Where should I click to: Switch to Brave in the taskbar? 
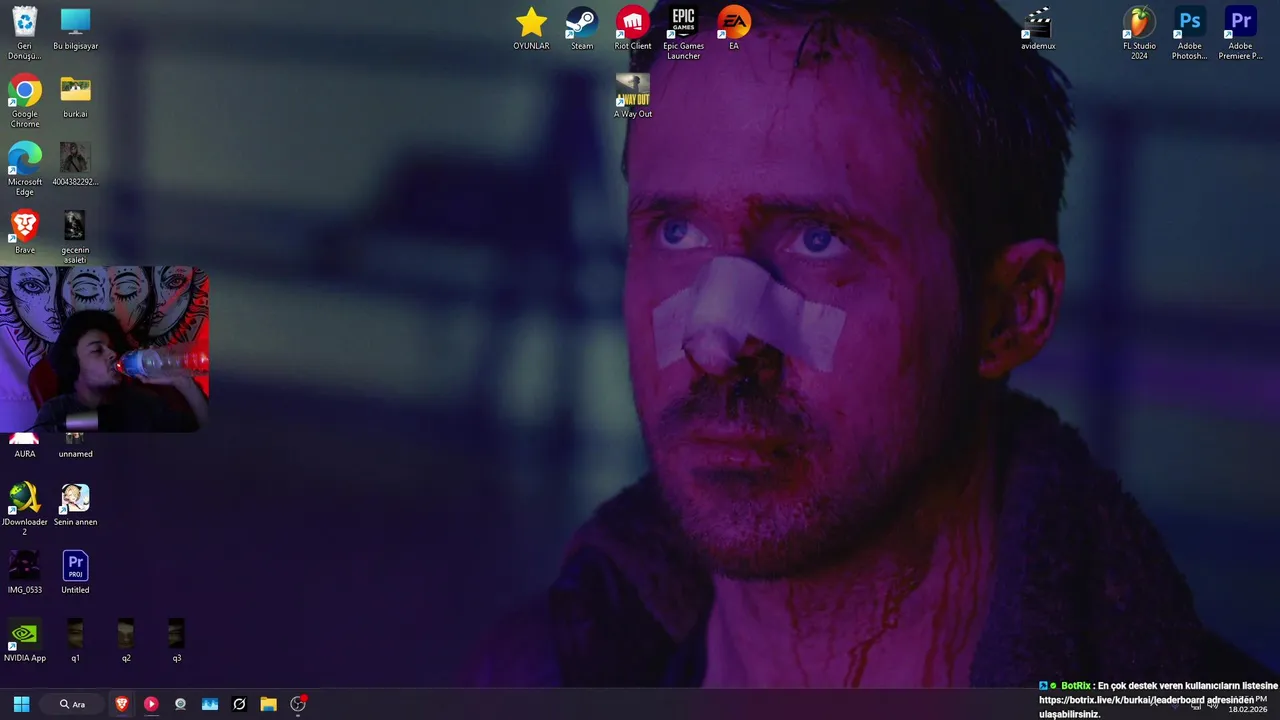coord(122,704)
